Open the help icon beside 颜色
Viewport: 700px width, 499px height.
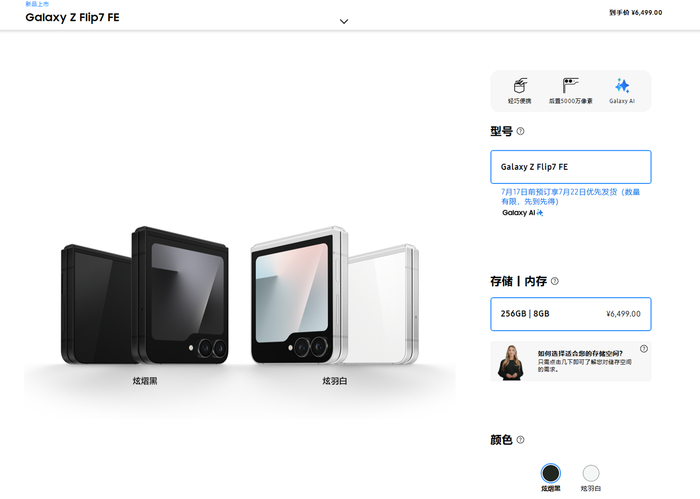click(x=521, y=440)
